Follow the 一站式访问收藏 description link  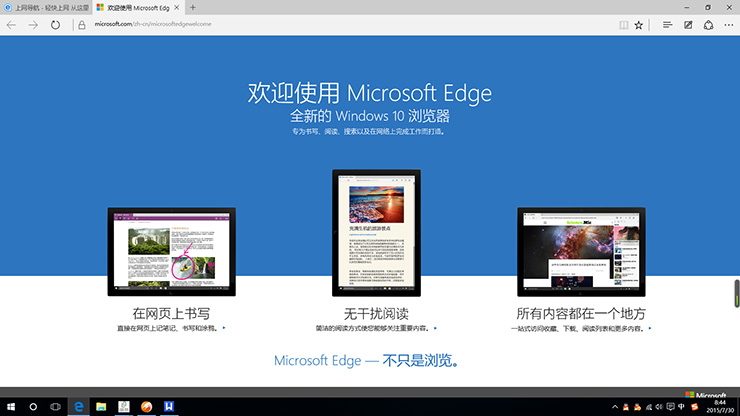(x=581, y=328)
